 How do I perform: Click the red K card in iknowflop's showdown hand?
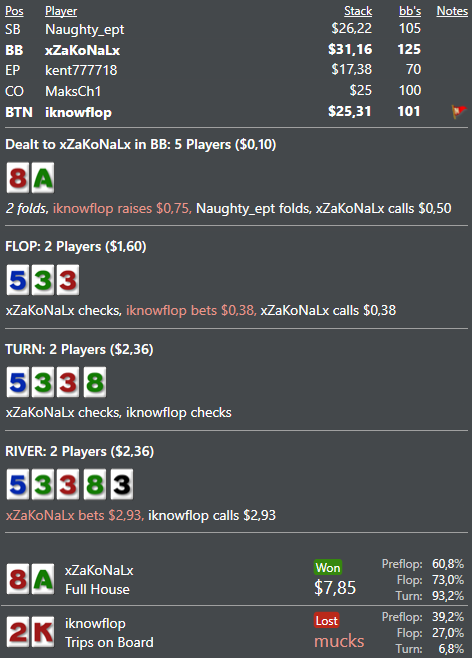[43, 632]
